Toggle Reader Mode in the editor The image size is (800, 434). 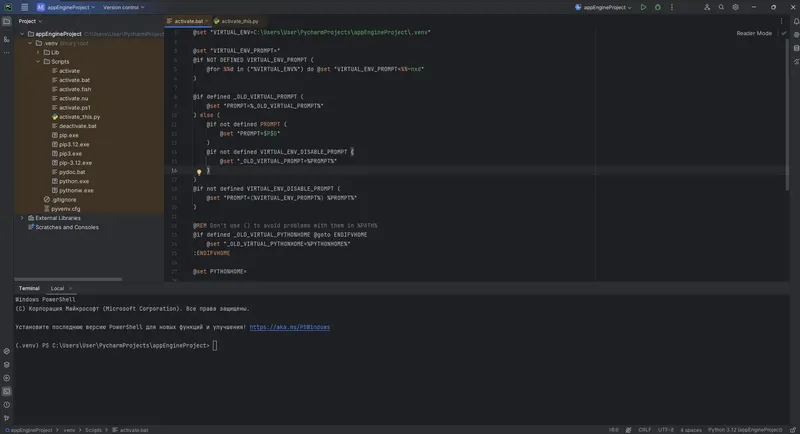pos(754,33)
